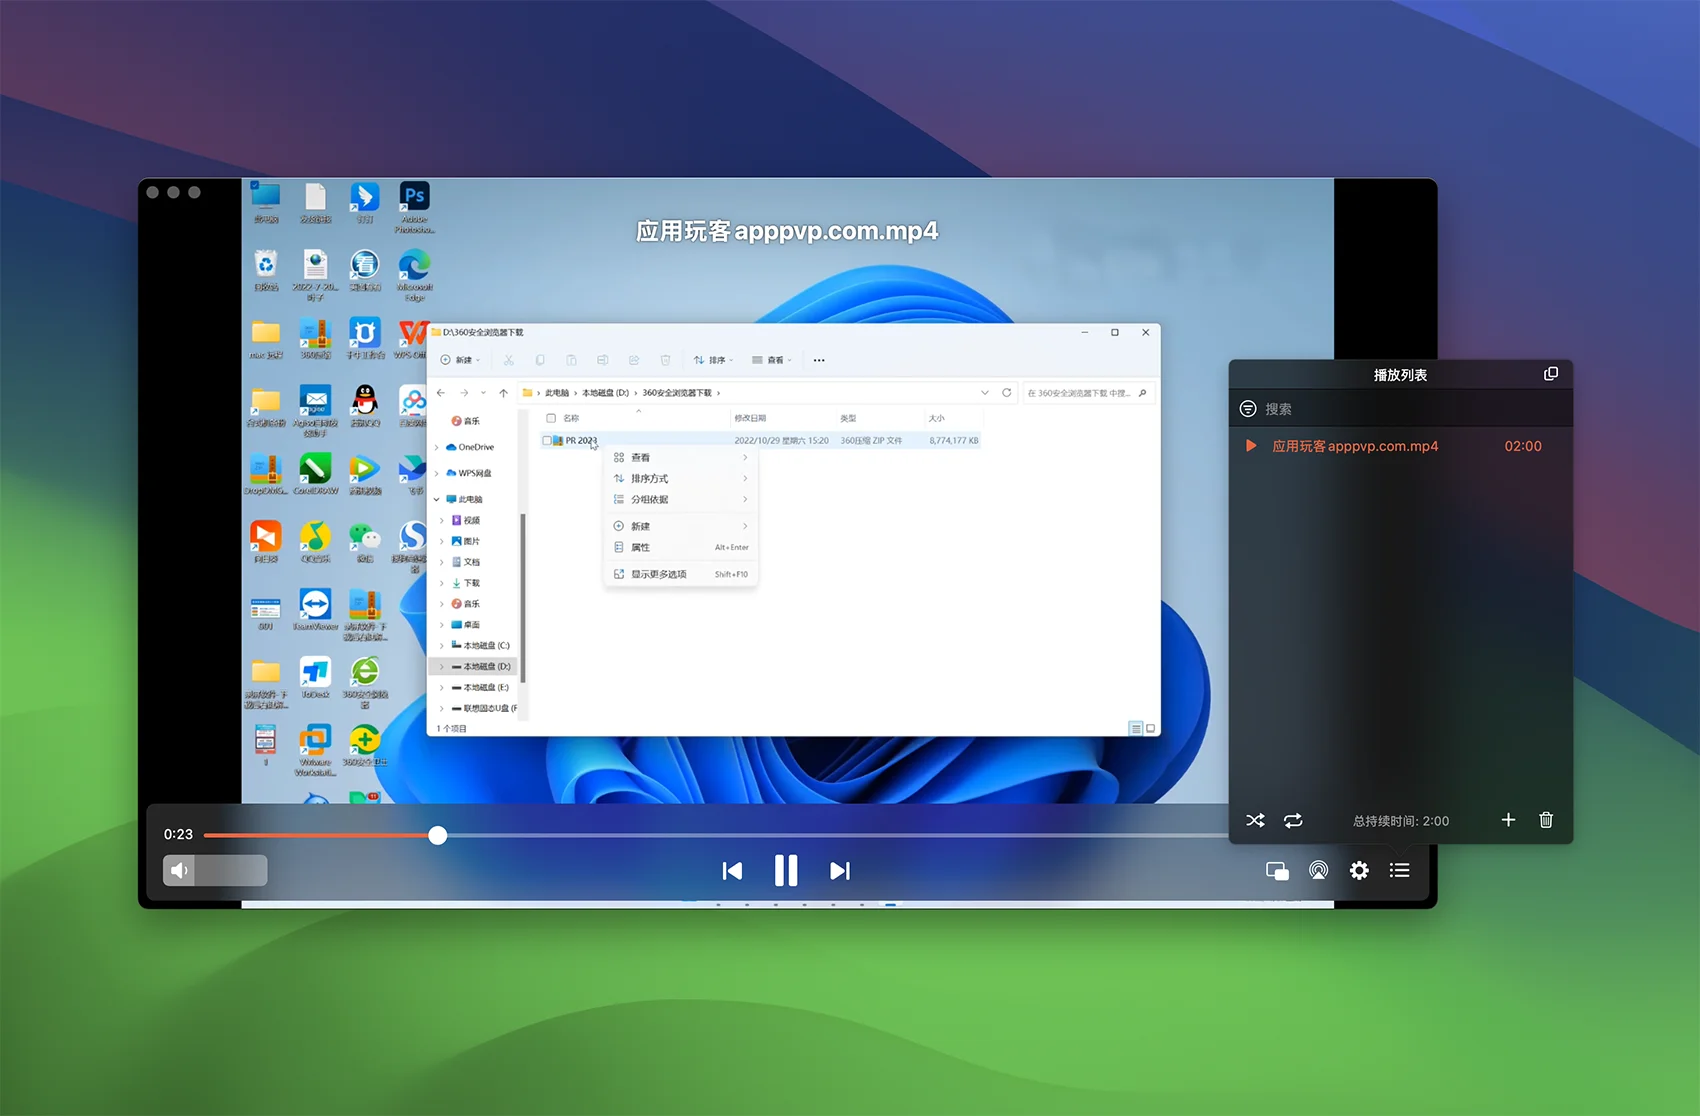Click the Explorer search box in the video
This screenshot has height=1116, width=1700.
[1087, 393]
